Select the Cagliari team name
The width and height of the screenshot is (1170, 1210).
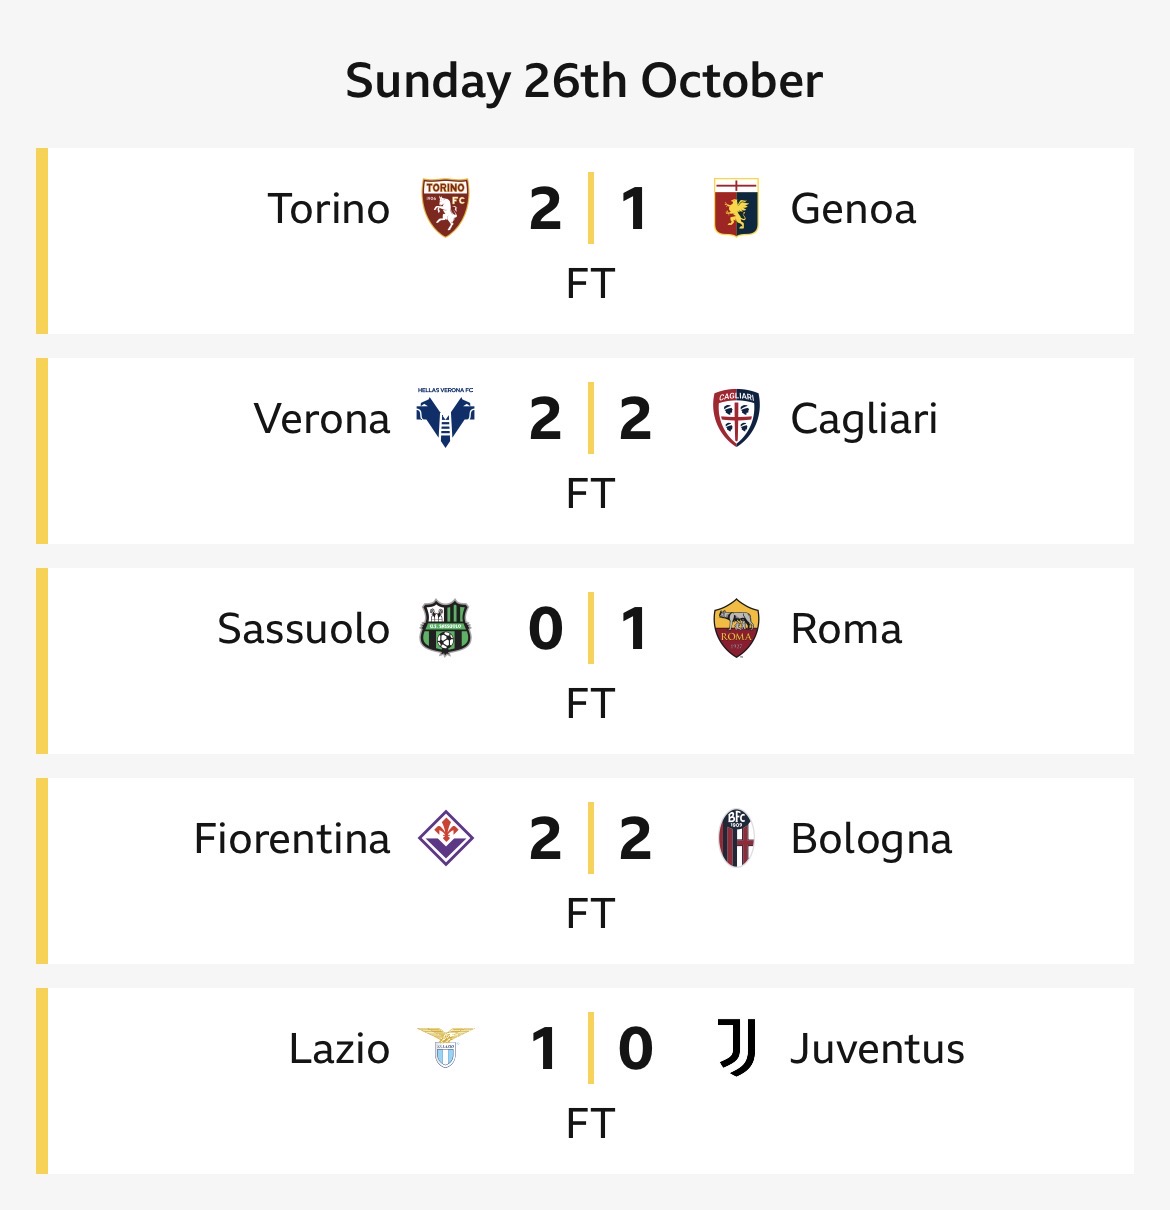(x=864, y=419)
